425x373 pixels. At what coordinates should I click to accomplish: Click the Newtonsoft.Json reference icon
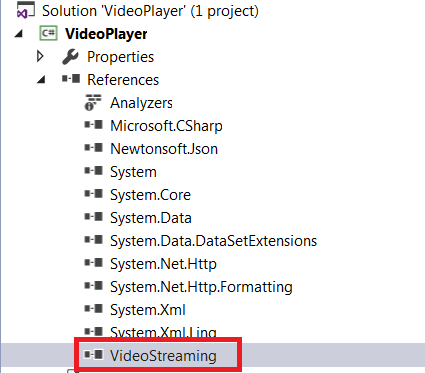point(94,148)
